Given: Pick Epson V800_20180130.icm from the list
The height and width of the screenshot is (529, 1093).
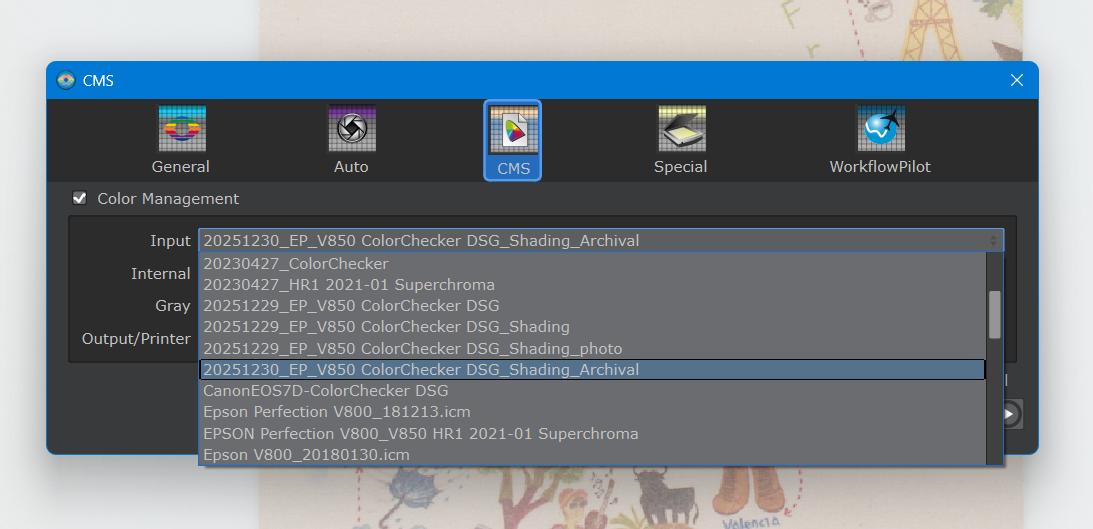Looking at the screenshot, I should click(306, 455).
